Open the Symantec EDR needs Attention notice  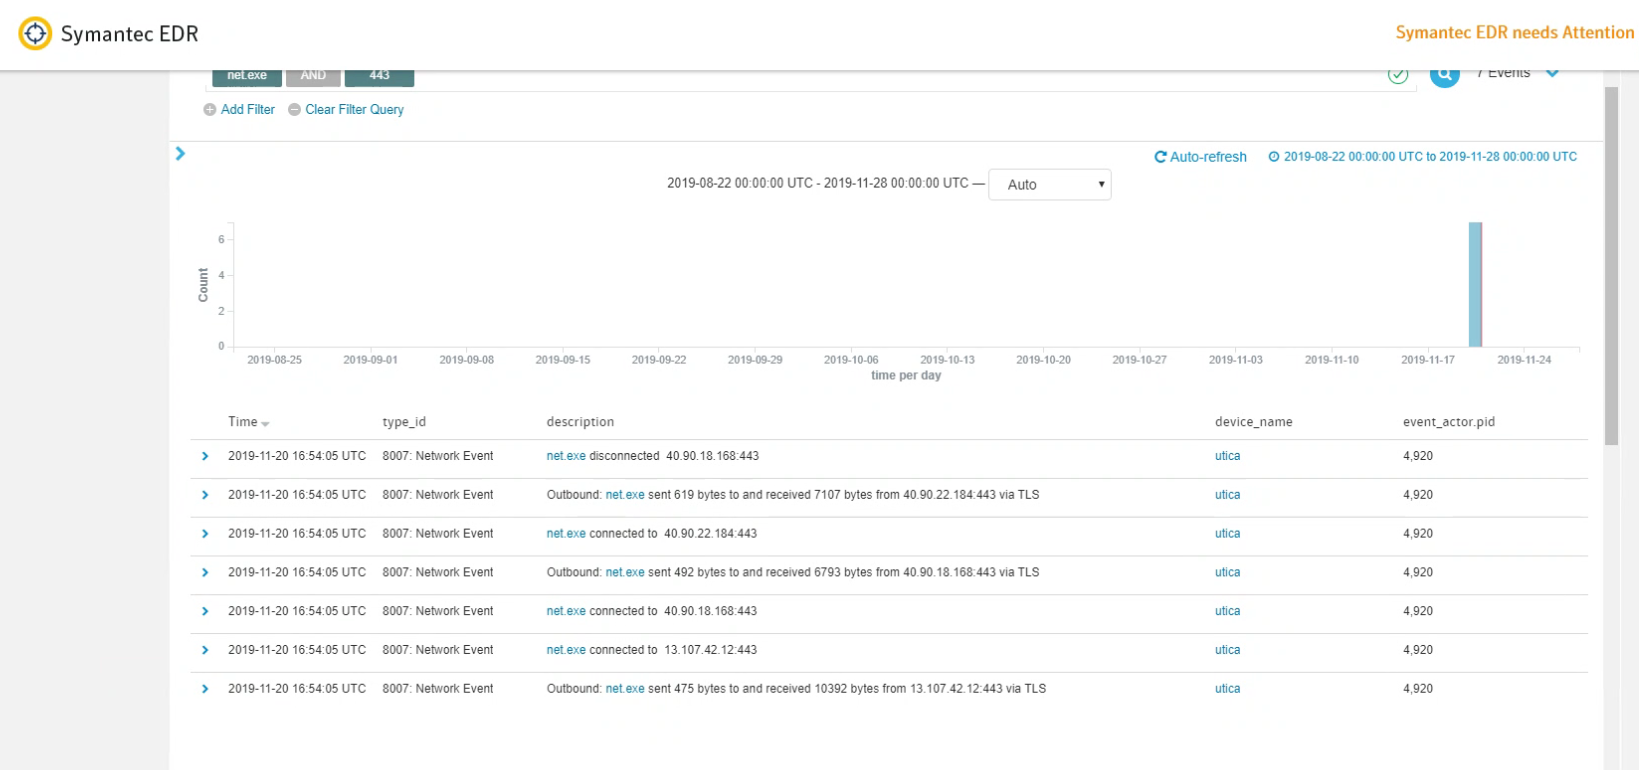1514,32
